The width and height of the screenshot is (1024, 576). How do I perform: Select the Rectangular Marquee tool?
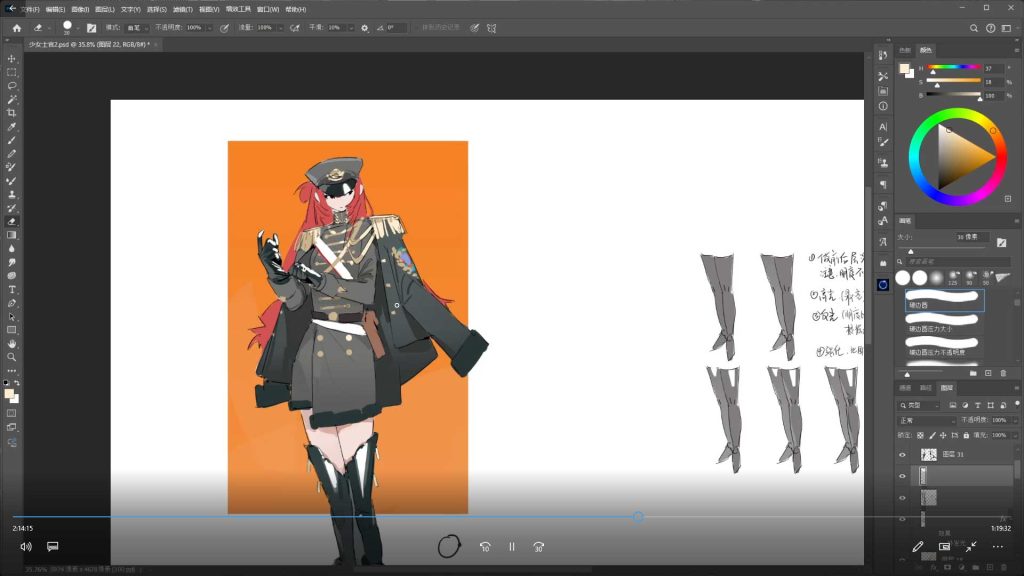click(x=12, y=72)
